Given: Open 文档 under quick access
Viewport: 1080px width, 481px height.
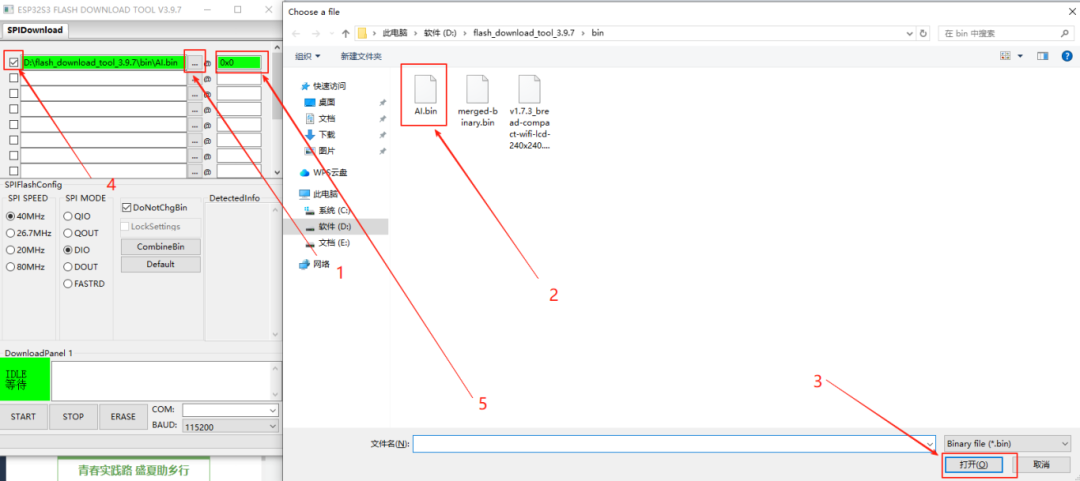Looking at the screenshot, I should (320, 119).
